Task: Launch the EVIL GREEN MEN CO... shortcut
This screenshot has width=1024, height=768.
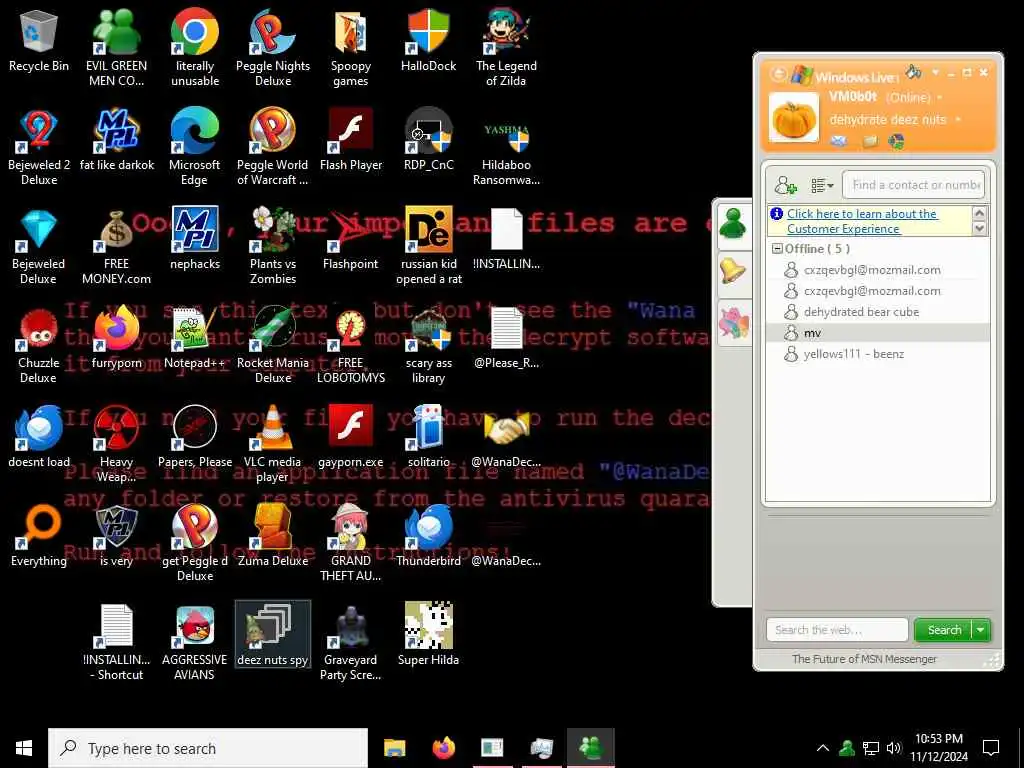Action: point(116,48)
